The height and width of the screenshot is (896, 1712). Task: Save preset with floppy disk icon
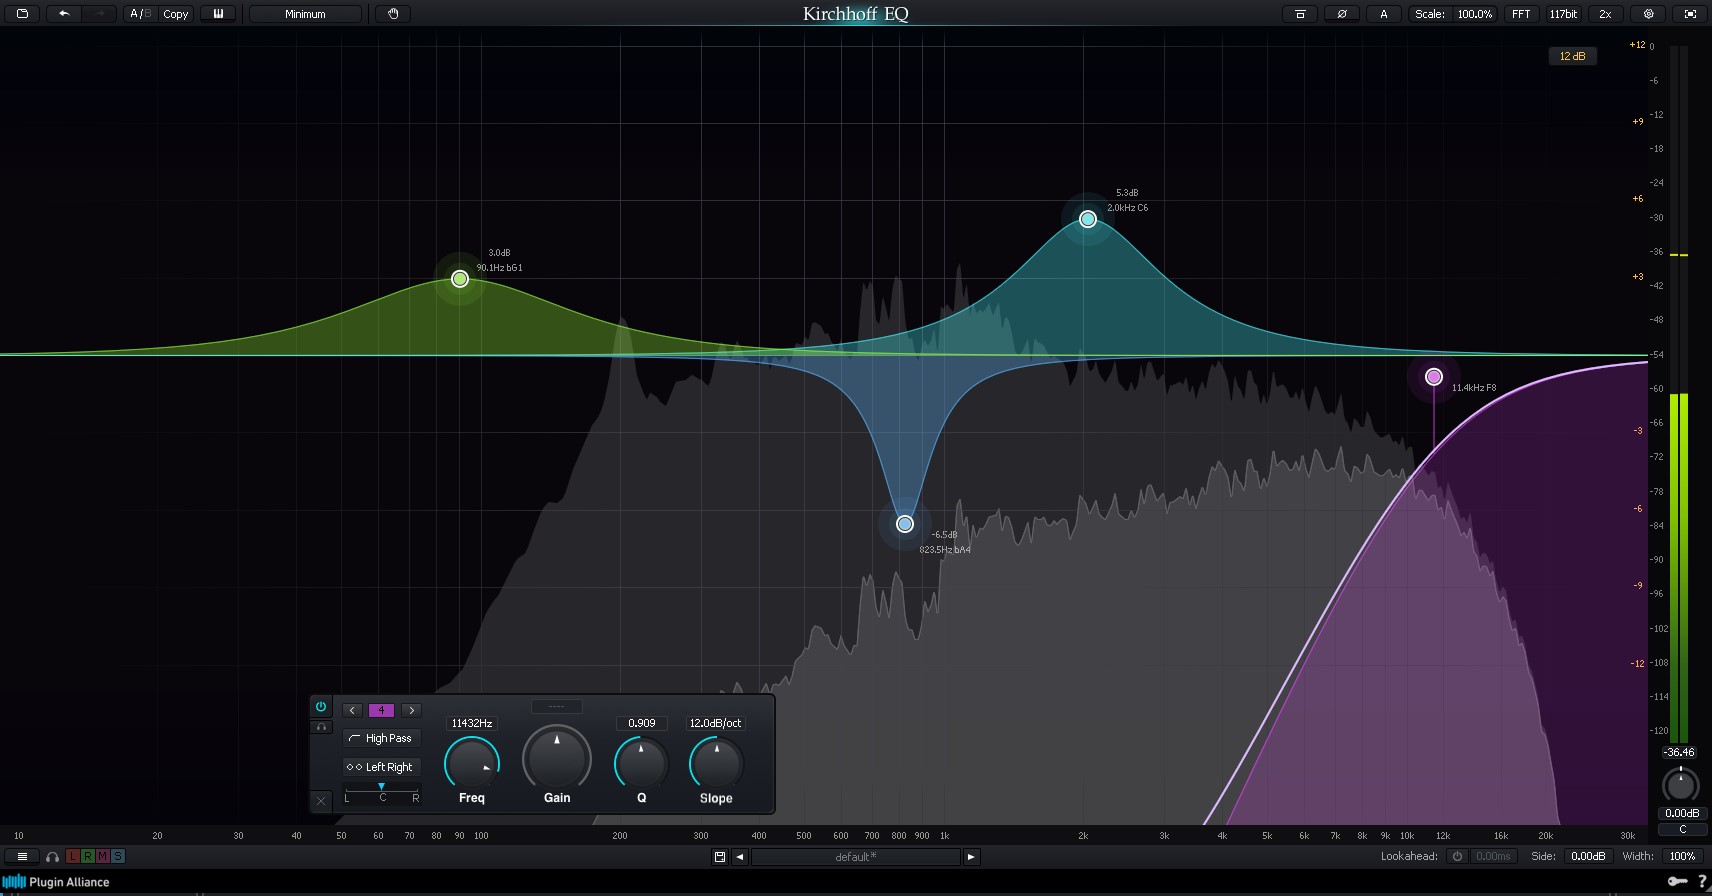pyautogui.click(x=720, y=857)
